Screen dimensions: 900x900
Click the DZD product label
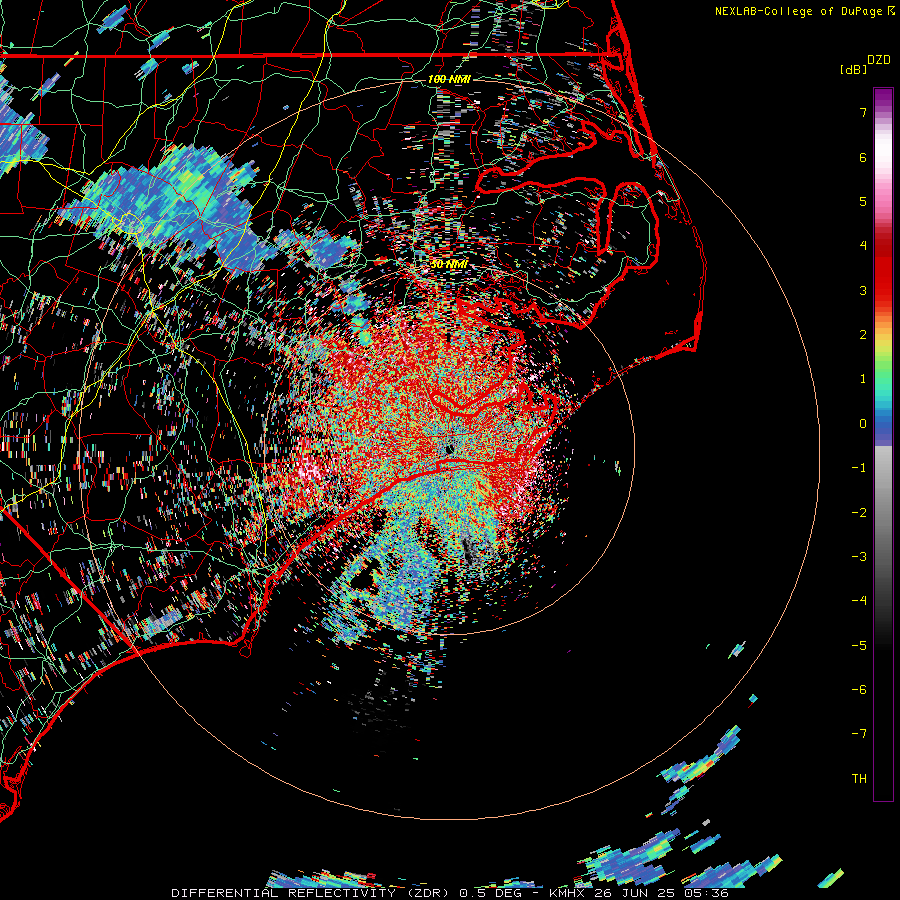coord(879,60)
